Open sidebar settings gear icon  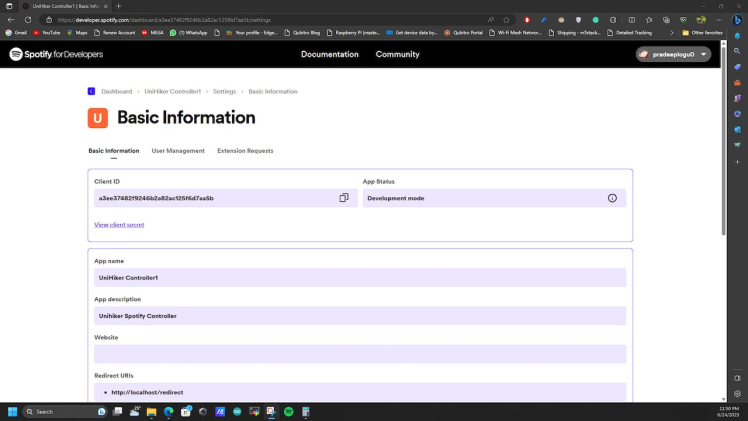click(x=737, y=394)
